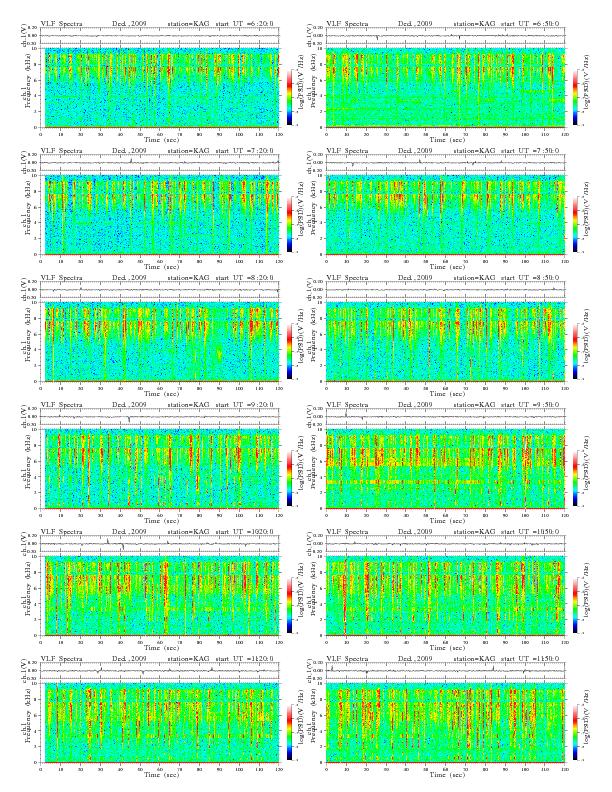Click the color legend for the 9:20 panel
The height and width of the screenshot is (792, 612).
pos(289,479)
